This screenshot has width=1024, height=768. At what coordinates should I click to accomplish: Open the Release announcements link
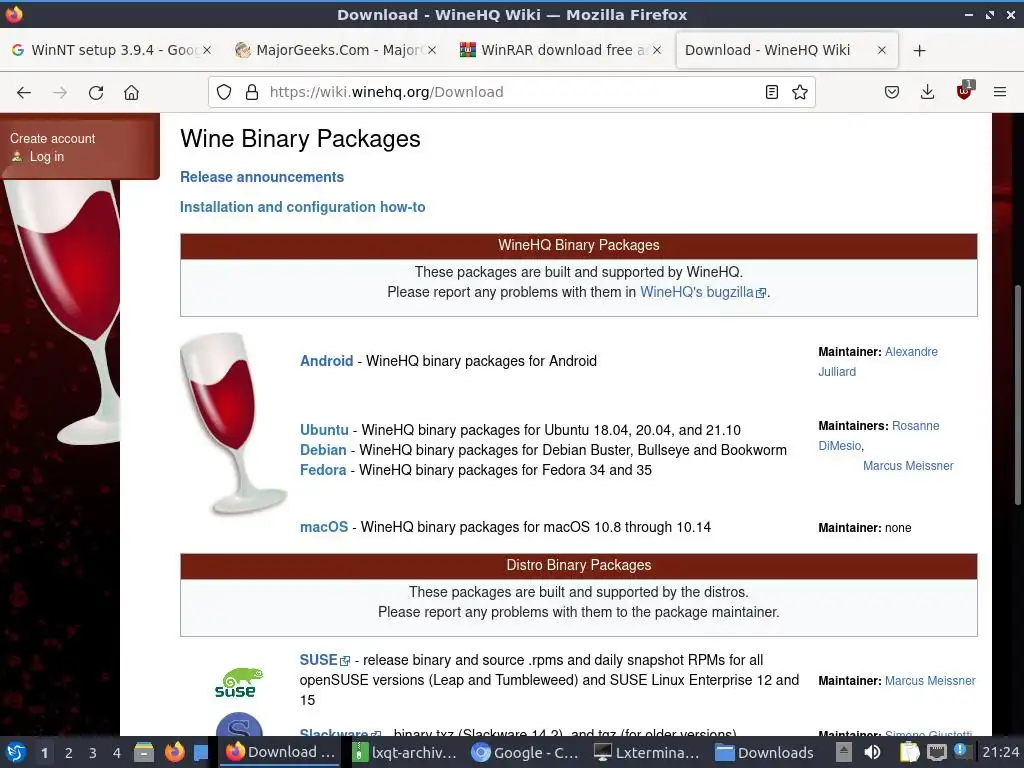coord(262,177)
